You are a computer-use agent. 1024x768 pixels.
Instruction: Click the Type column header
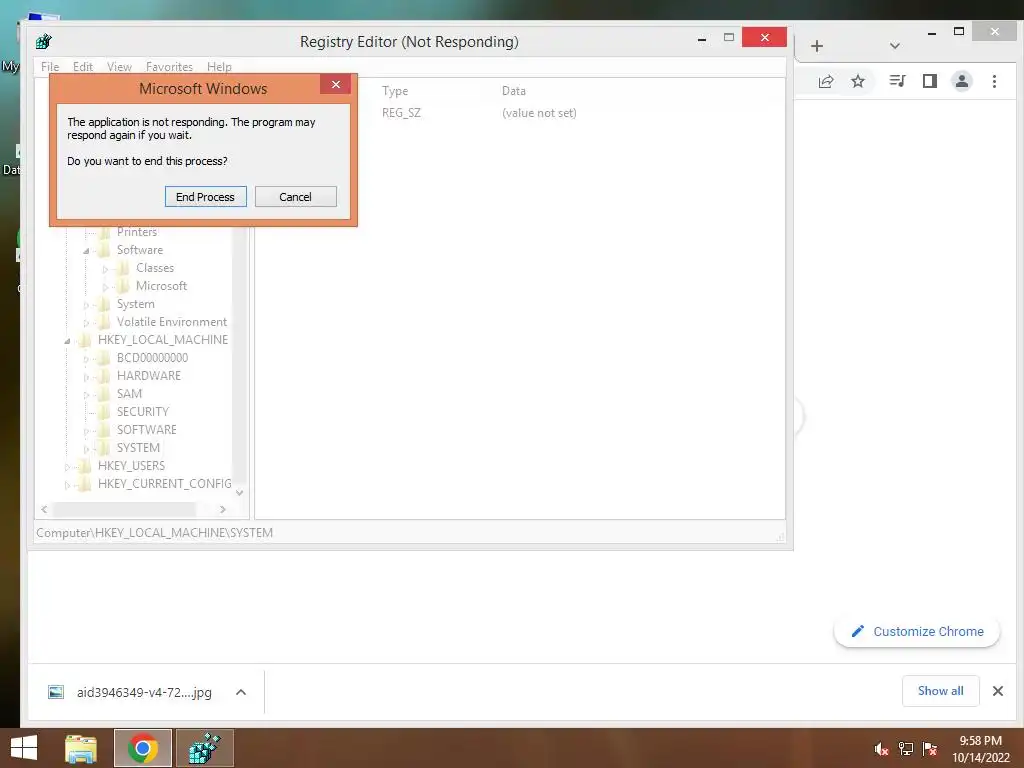(x=395, y=91)
